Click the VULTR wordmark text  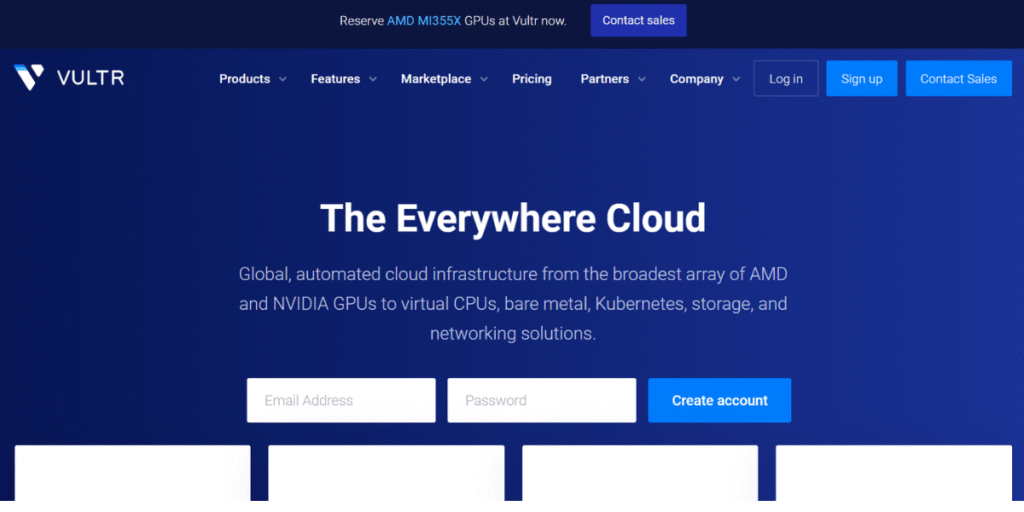[90, 78]
